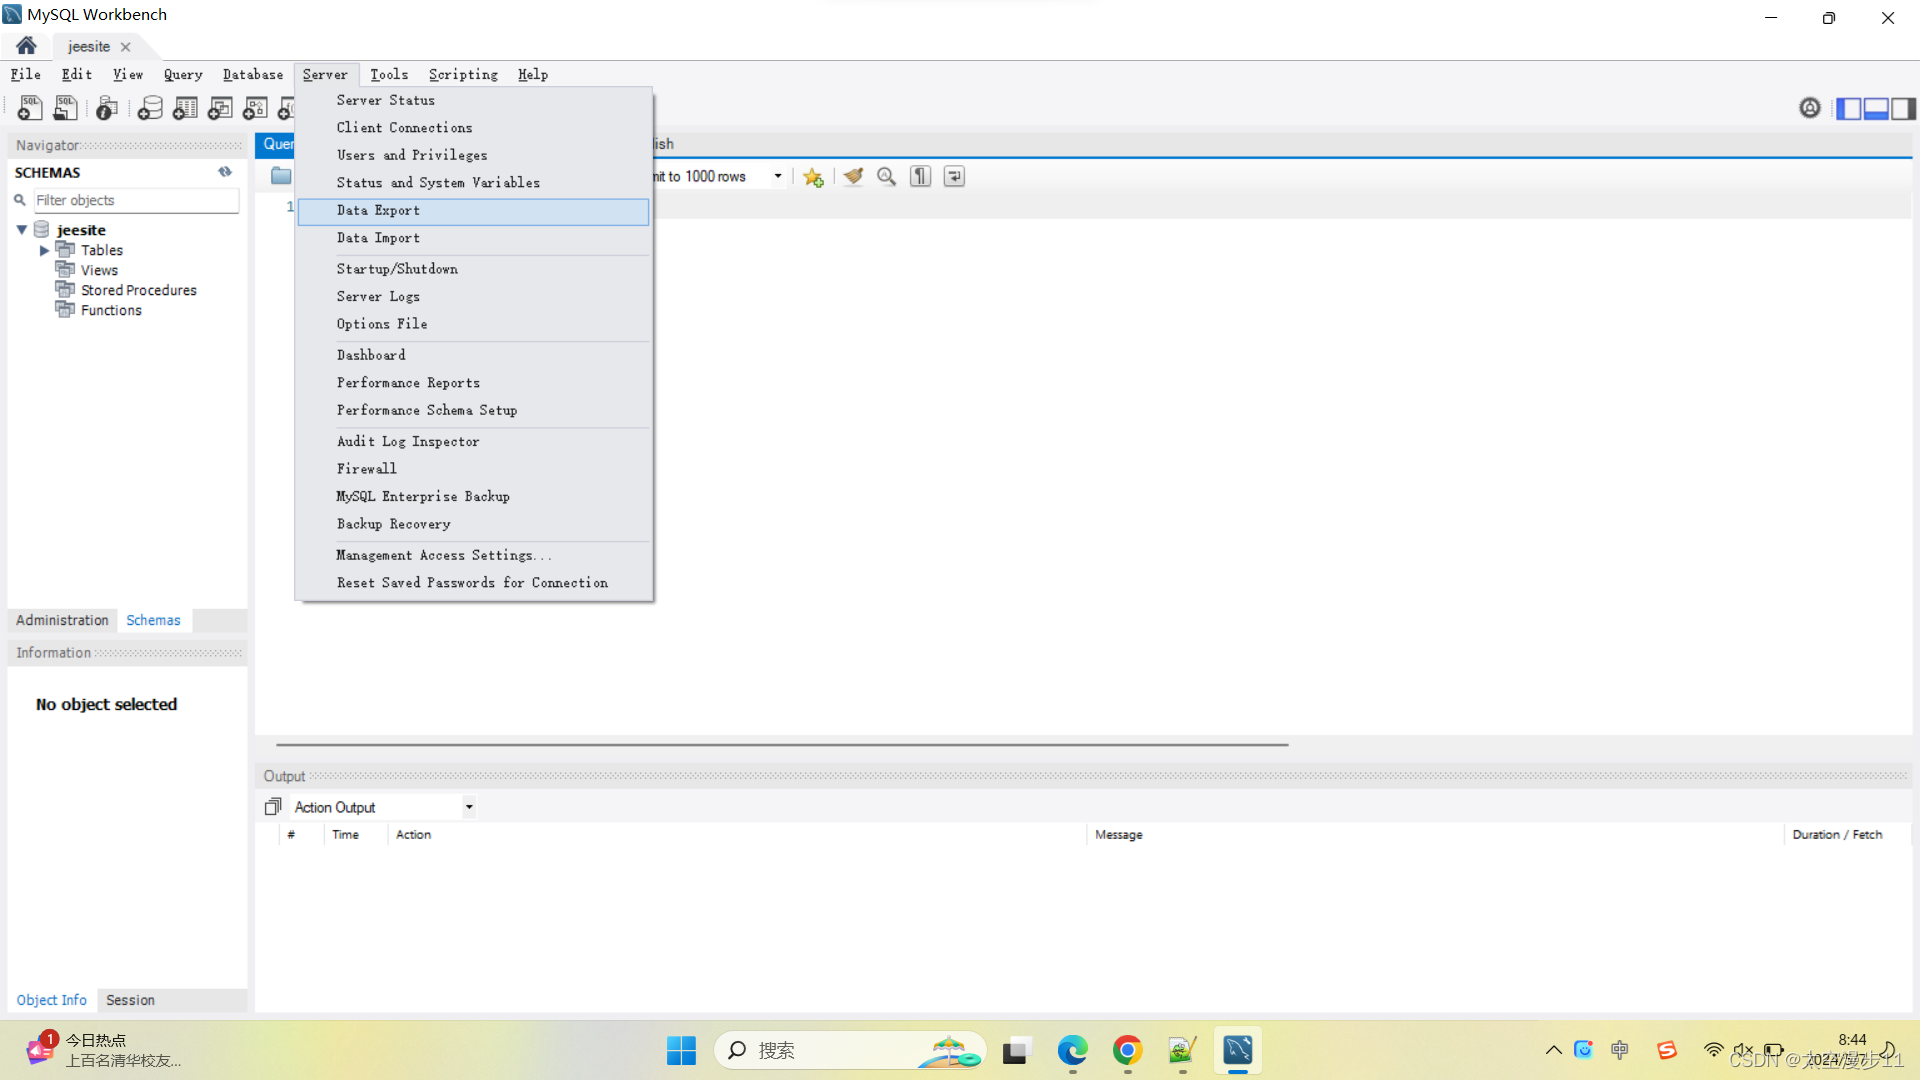The height and width of the screenshot is (1080, 1920).
Task: Open SQL script file icon
Action: 66,108
